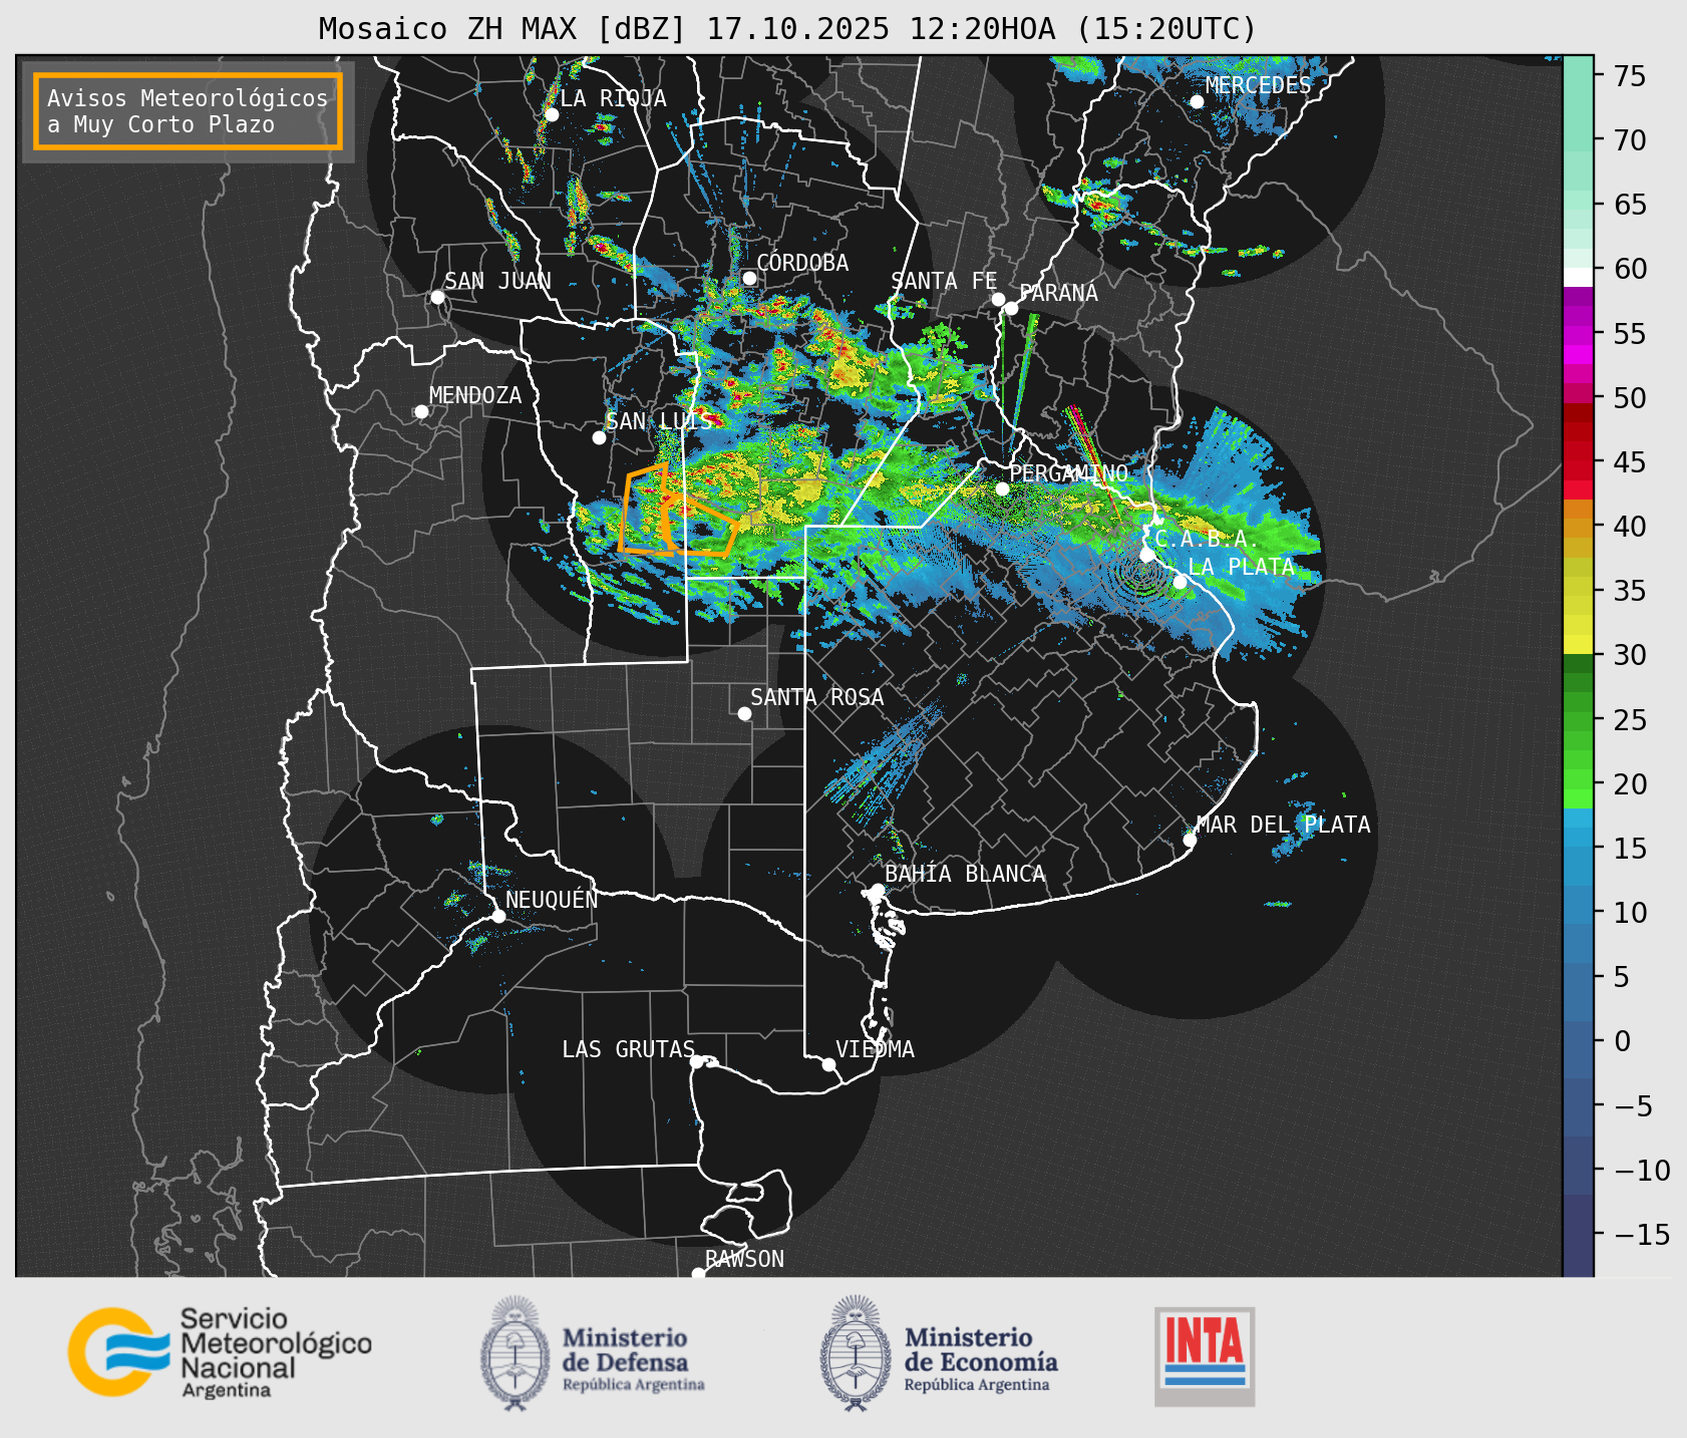Click the RAWSON city label
Screen dimensions: 1687x1438
(x=744, y=1260)
